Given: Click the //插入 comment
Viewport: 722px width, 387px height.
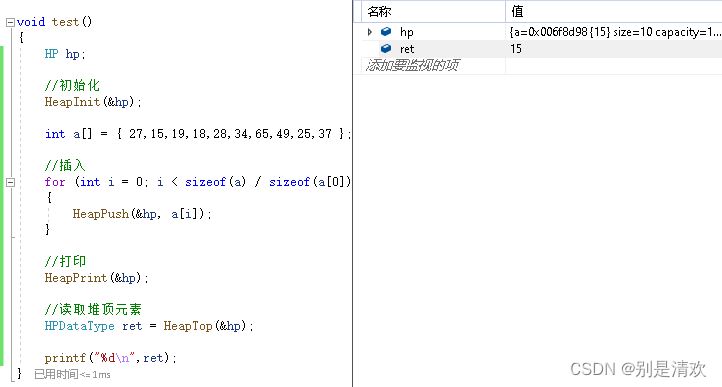Looking at the screenshot, I should (65, 165).
